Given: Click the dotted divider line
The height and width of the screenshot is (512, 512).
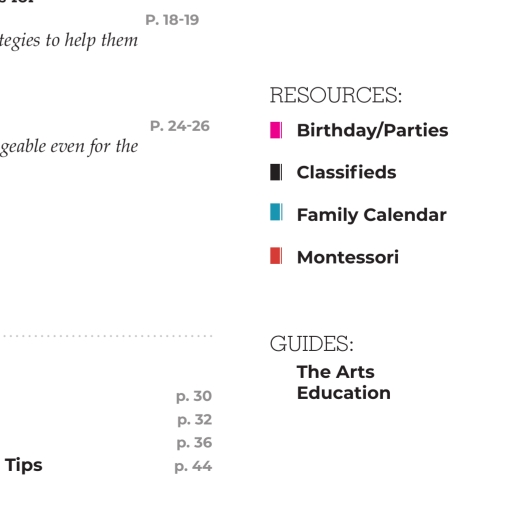Looking at the screenshot, I should [x=108, y=336].
